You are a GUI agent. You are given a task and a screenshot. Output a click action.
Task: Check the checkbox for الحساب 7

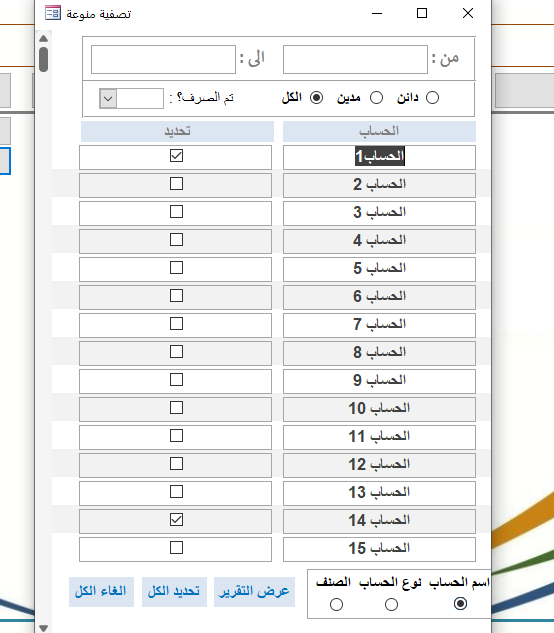[176, 324]
